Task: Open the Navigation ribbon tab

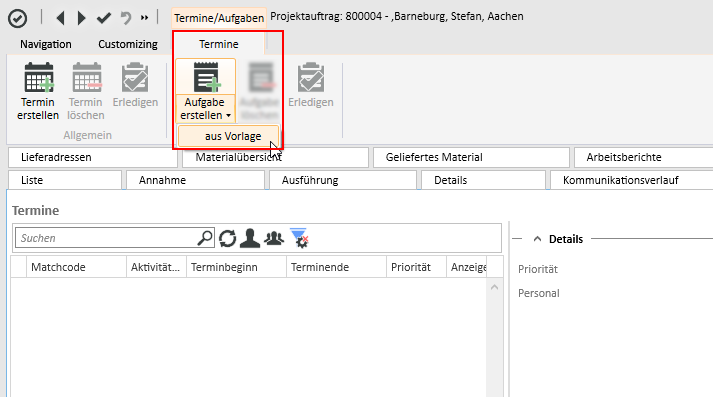Action: (45, 44)
